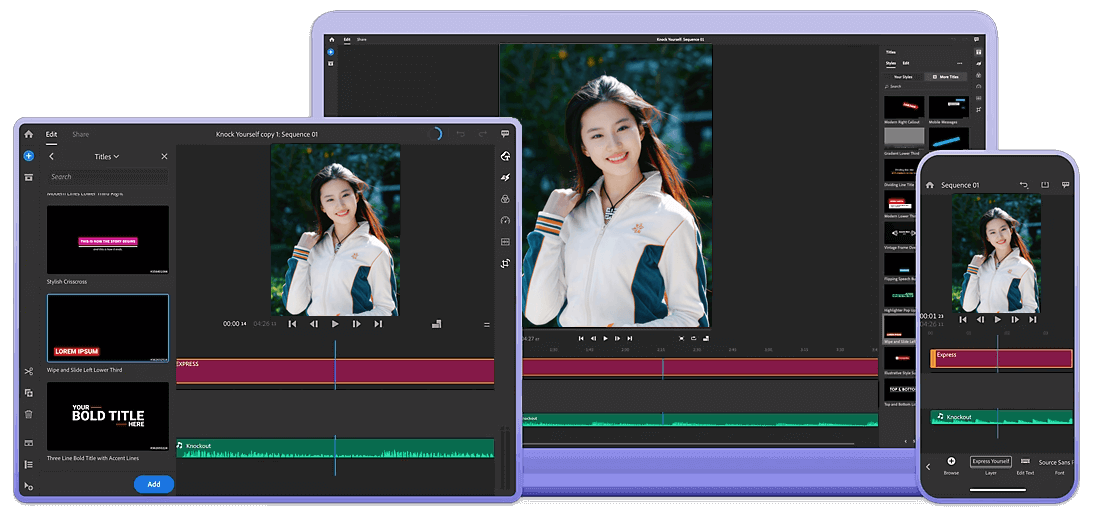The image size is (1095, 509).
Task: Tap Browse plus icon on phone toolbar
Action: 951,461
